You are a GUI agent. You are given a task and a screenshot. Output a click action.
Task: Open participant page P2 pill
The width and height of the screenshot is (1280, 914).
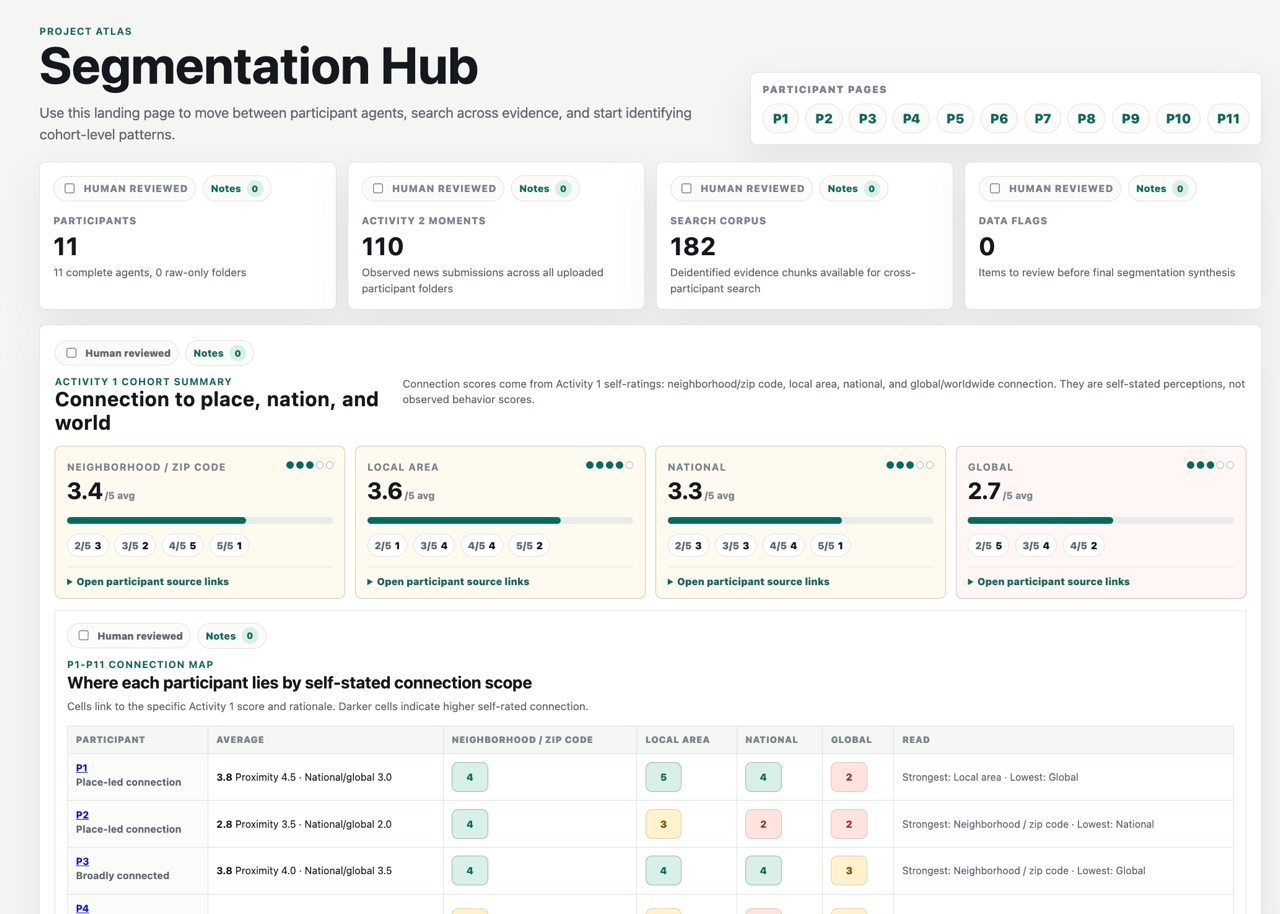824,119
